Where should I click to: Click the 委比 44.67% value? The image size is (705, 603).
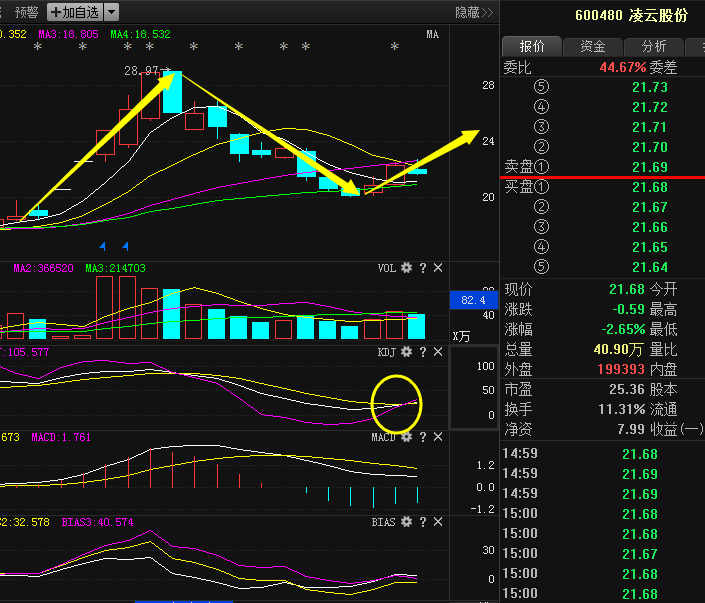[x=623, y=67]
